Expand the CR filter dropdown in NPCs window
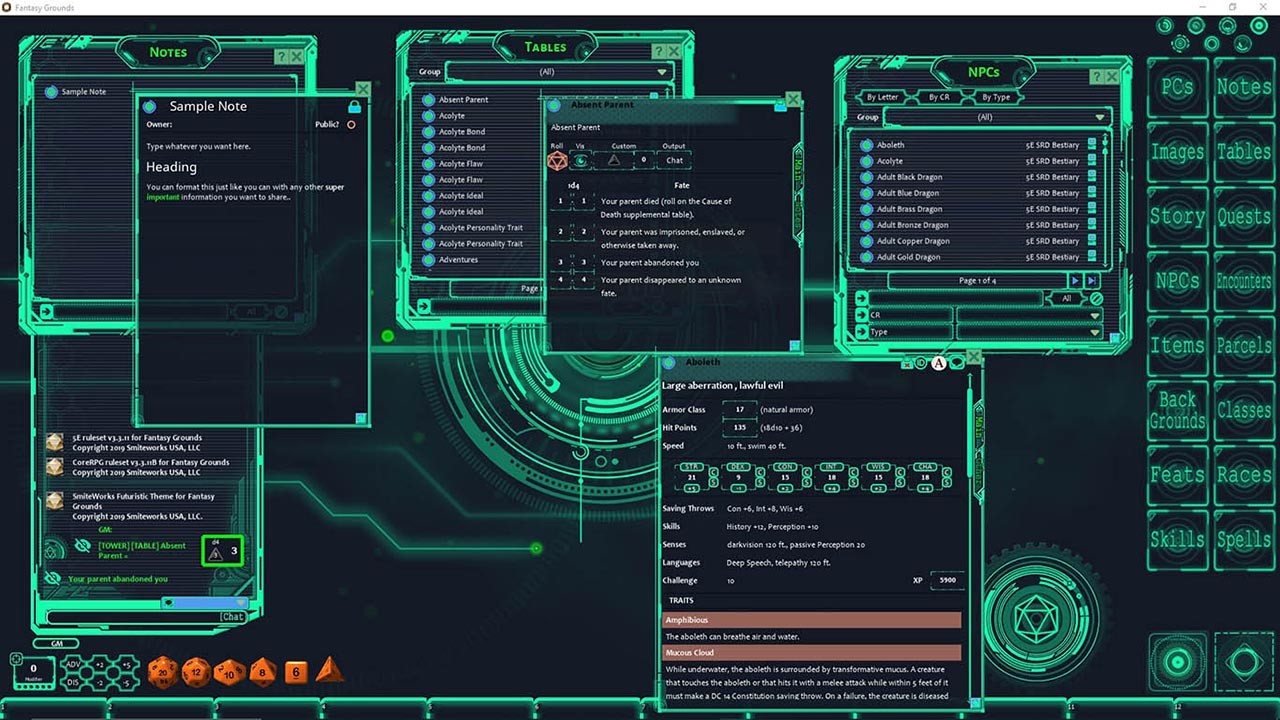 pyautogui.click(x=1094, y=314)
